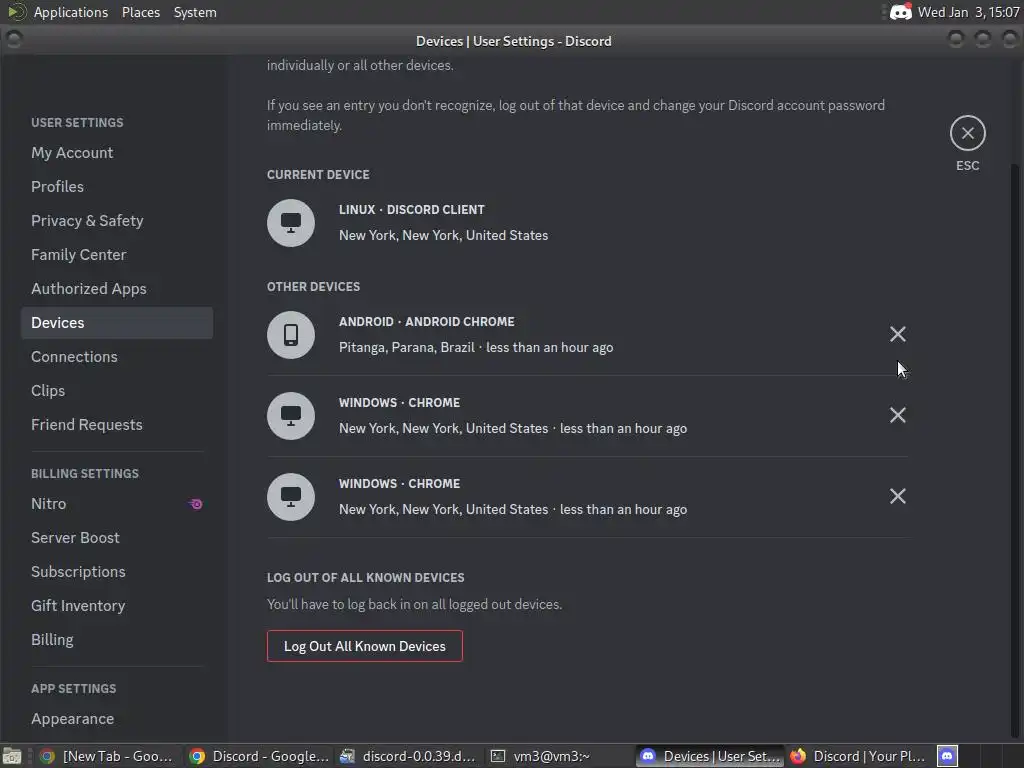This screenshot has height=768, width=1024.
Task: Click the clock showing Wed Jan 3, 15:07
Action: pos(968,12)
